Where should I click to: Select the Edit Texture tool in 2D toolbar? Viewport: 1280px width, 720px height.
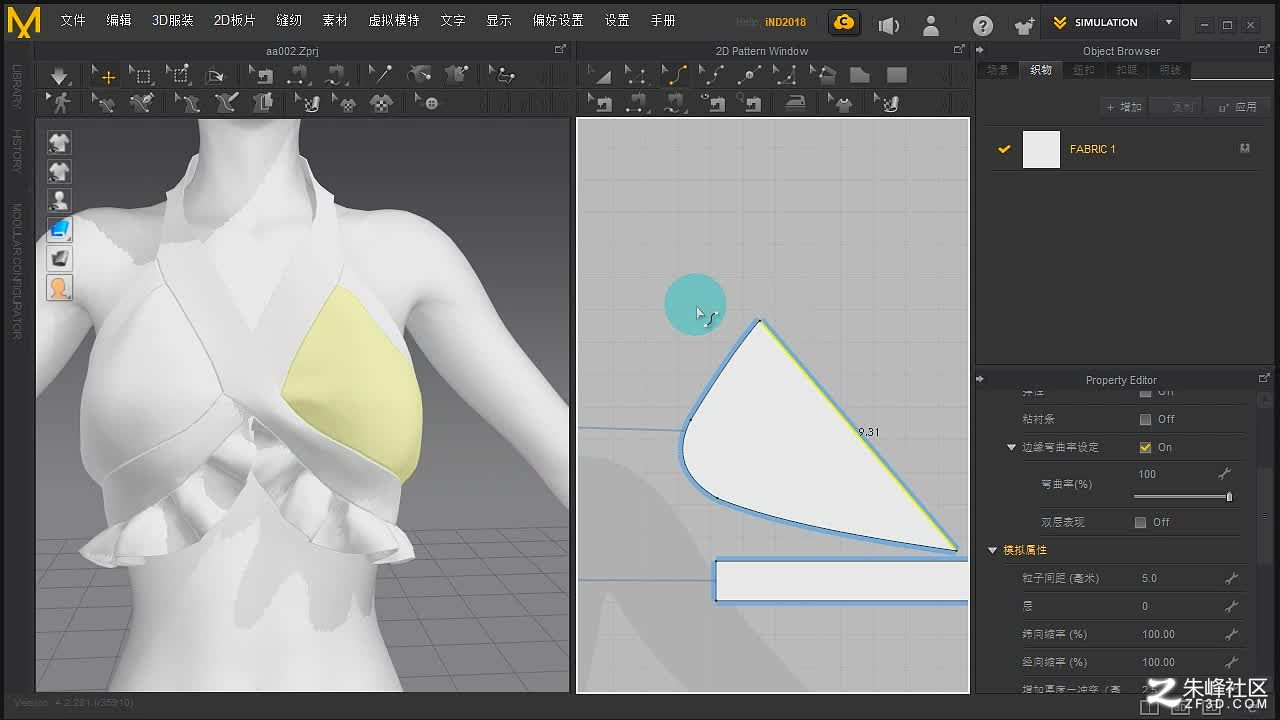pos(886,102)
